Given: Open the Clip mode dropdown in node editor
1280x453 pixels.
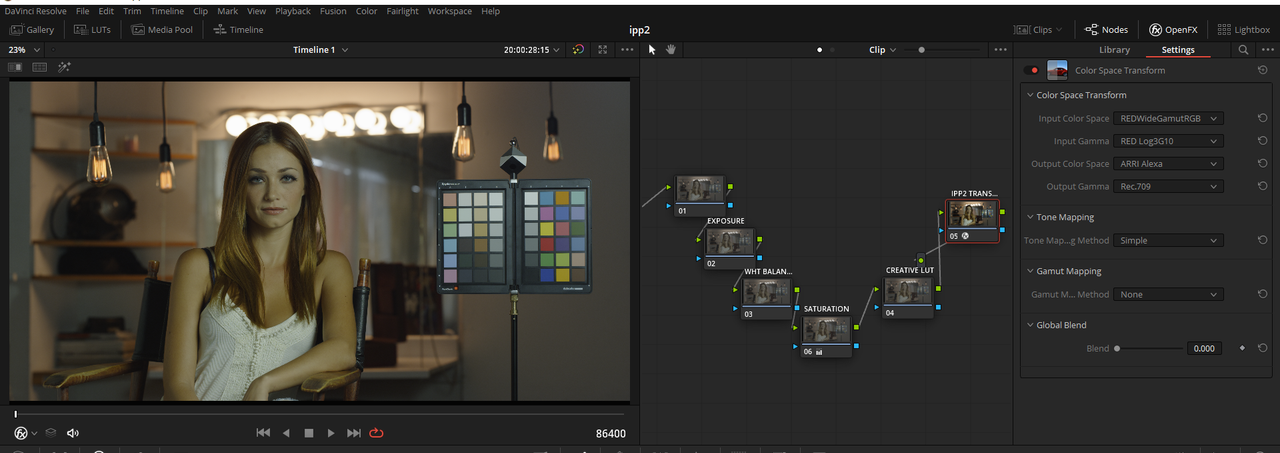Looking at the screenshot, I should pos(882,49).
